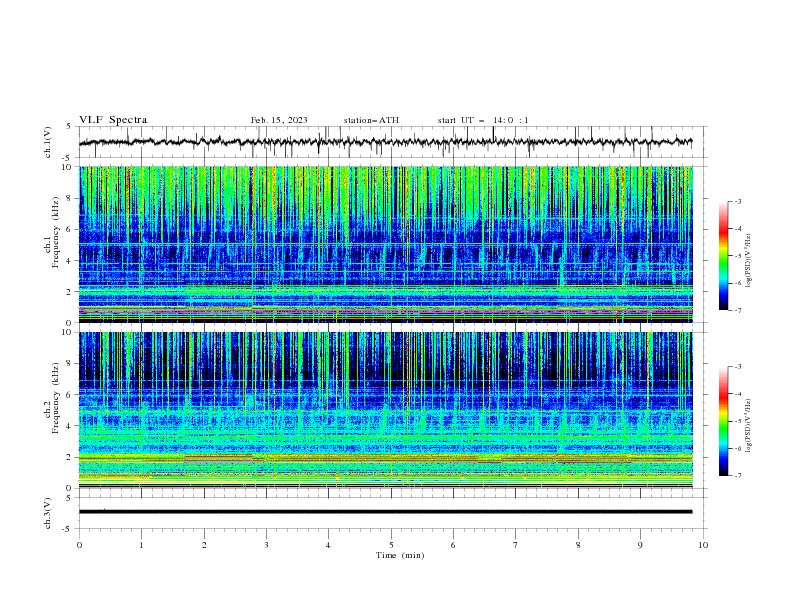Click the "ch.3(V)" axis label

coord(48,513)
